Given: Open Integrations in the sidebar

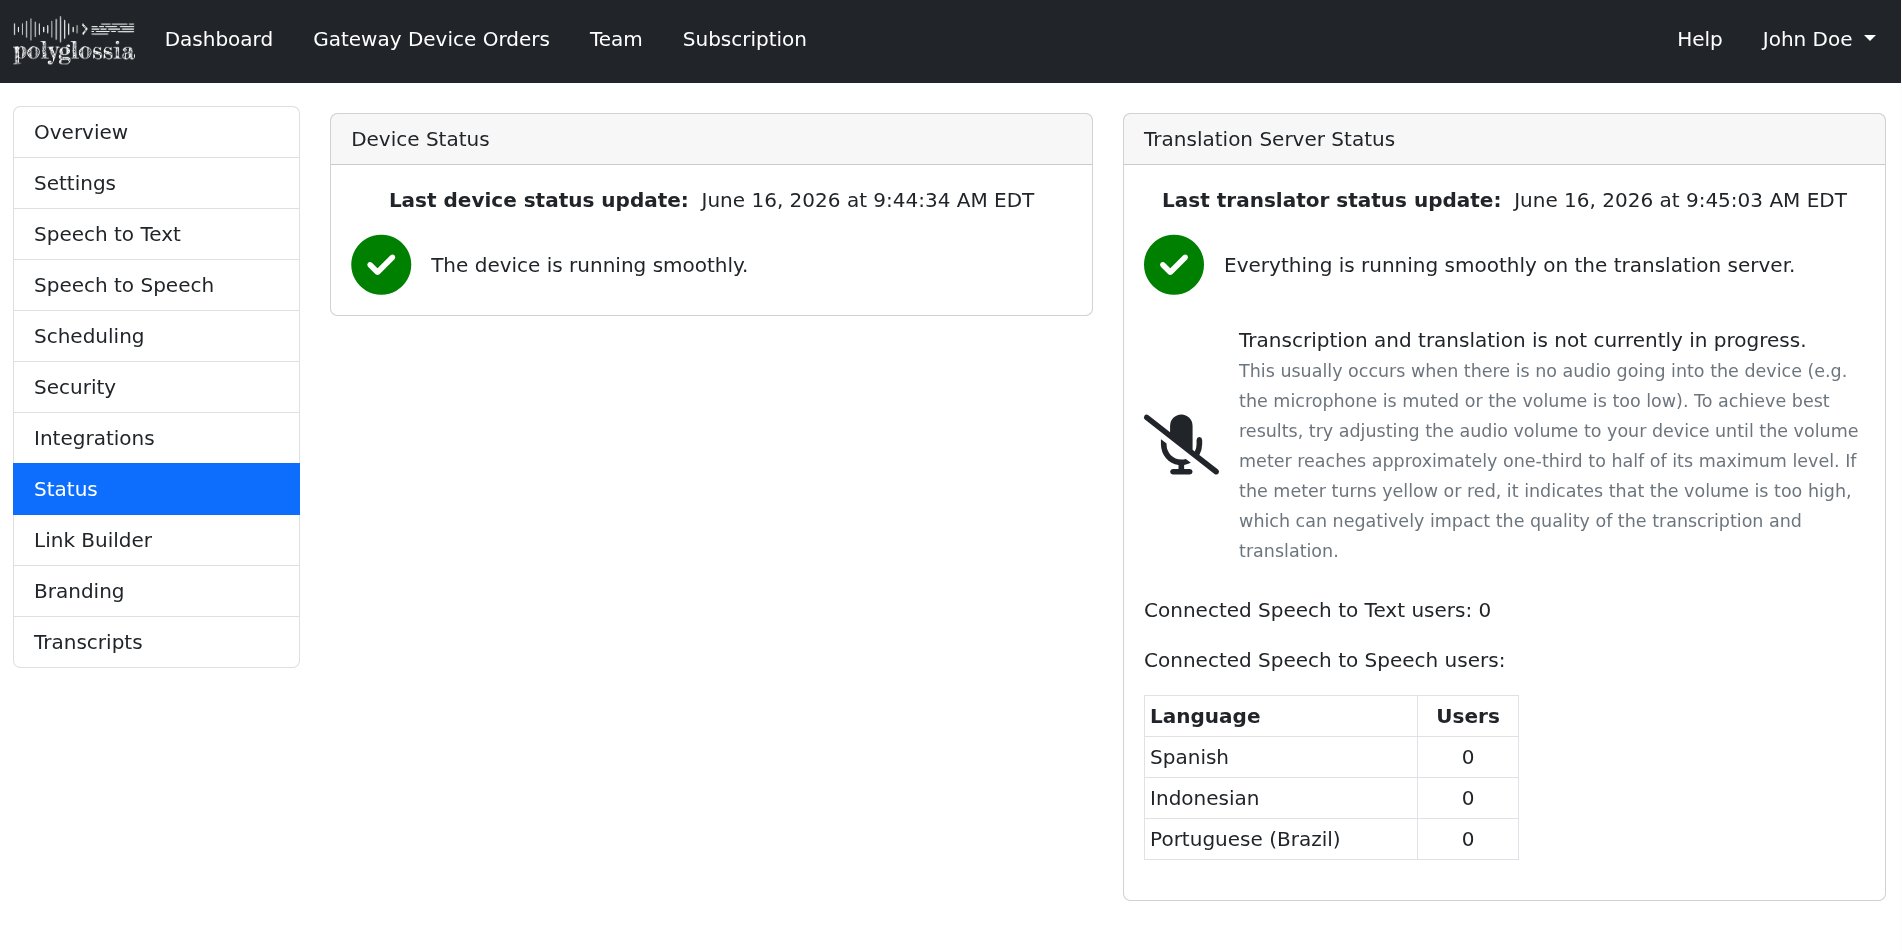Looking at the screenshot, I should pos(156,438).
